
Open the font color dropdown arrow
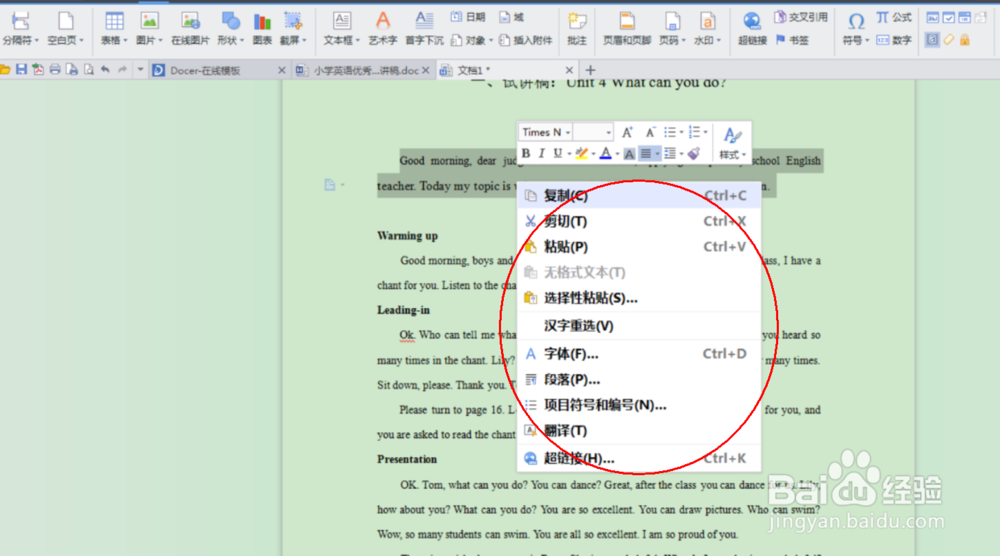pyautogui.click(x=618, y=154)
